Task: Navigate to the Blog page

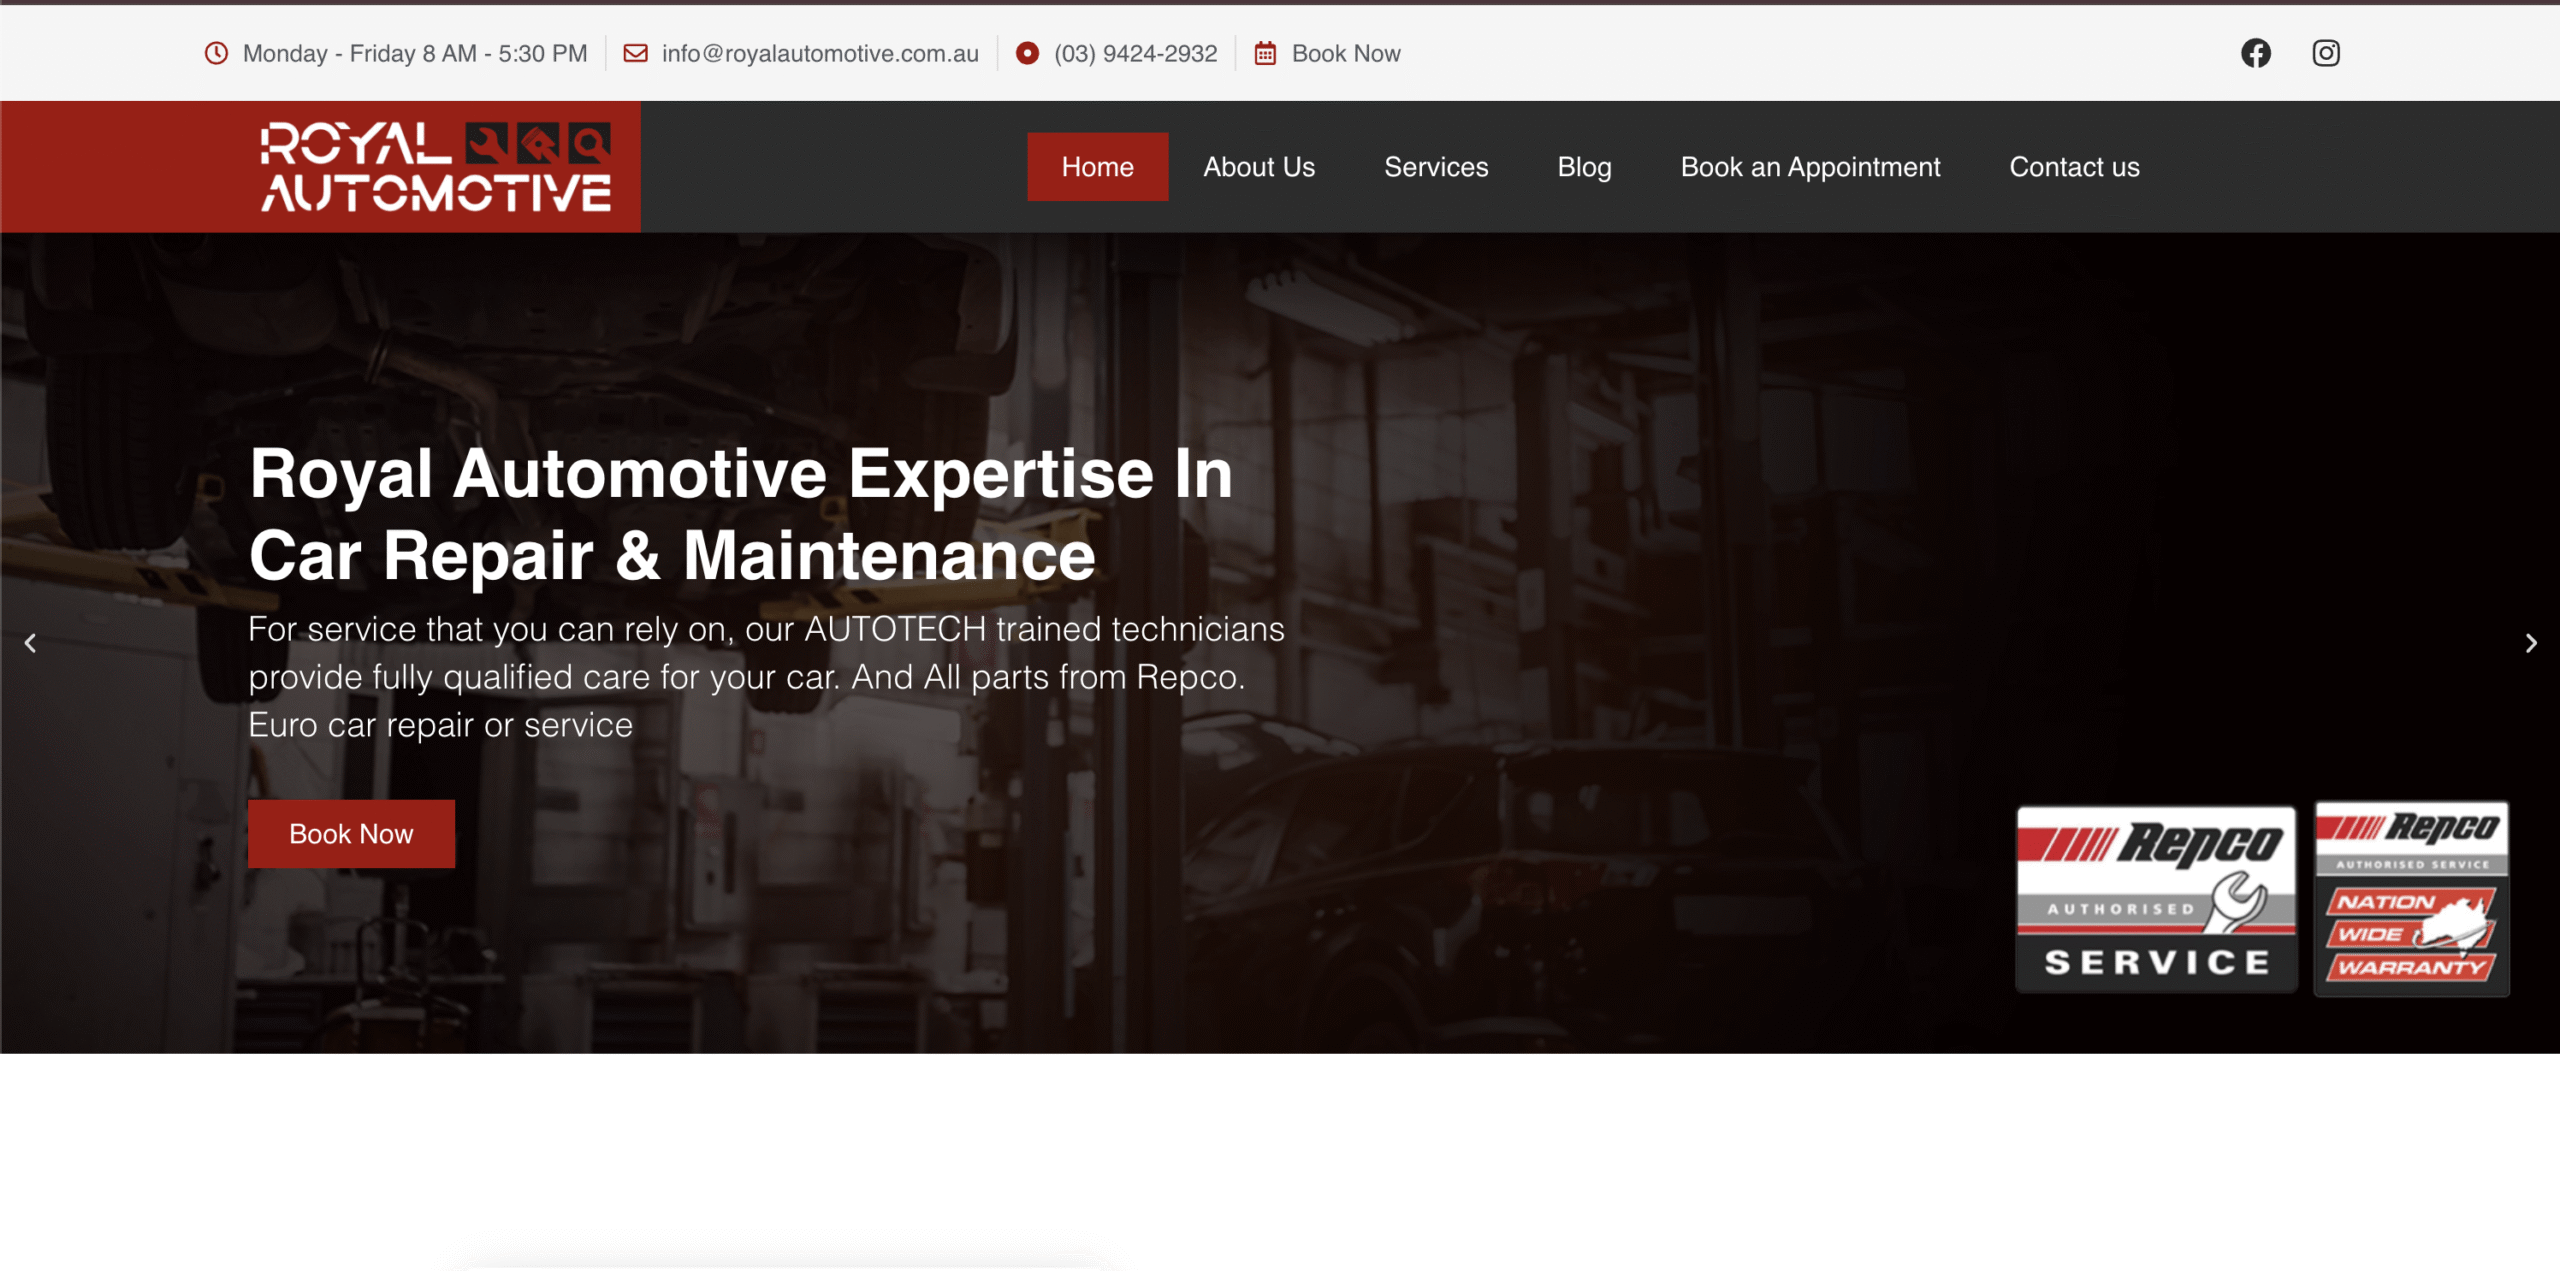Action: pos(1584,167)
